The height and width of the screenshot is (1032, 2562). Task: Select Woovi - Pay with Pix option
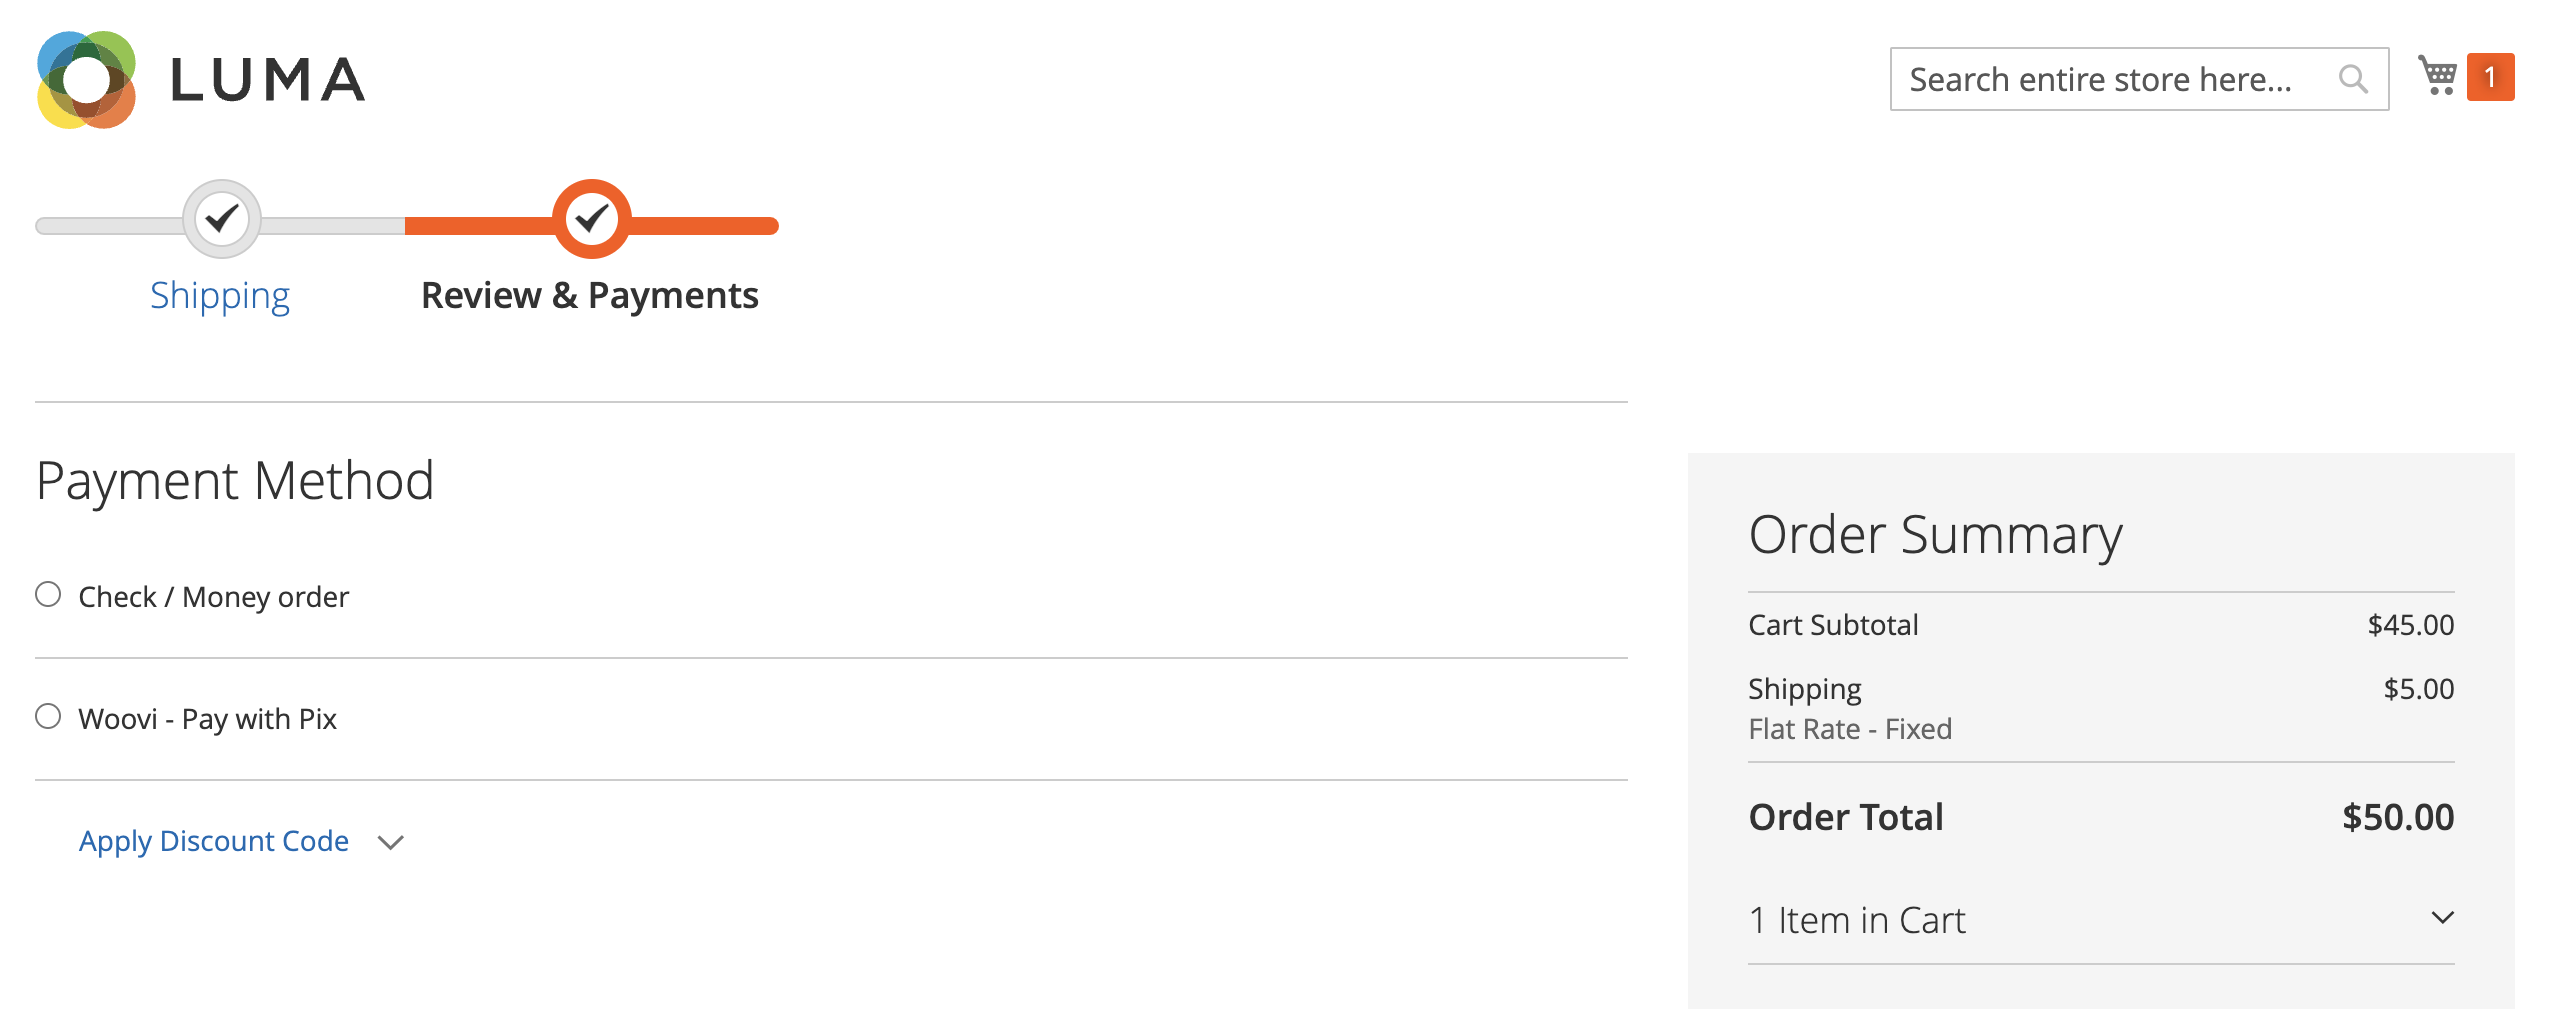tap(48, 717)
